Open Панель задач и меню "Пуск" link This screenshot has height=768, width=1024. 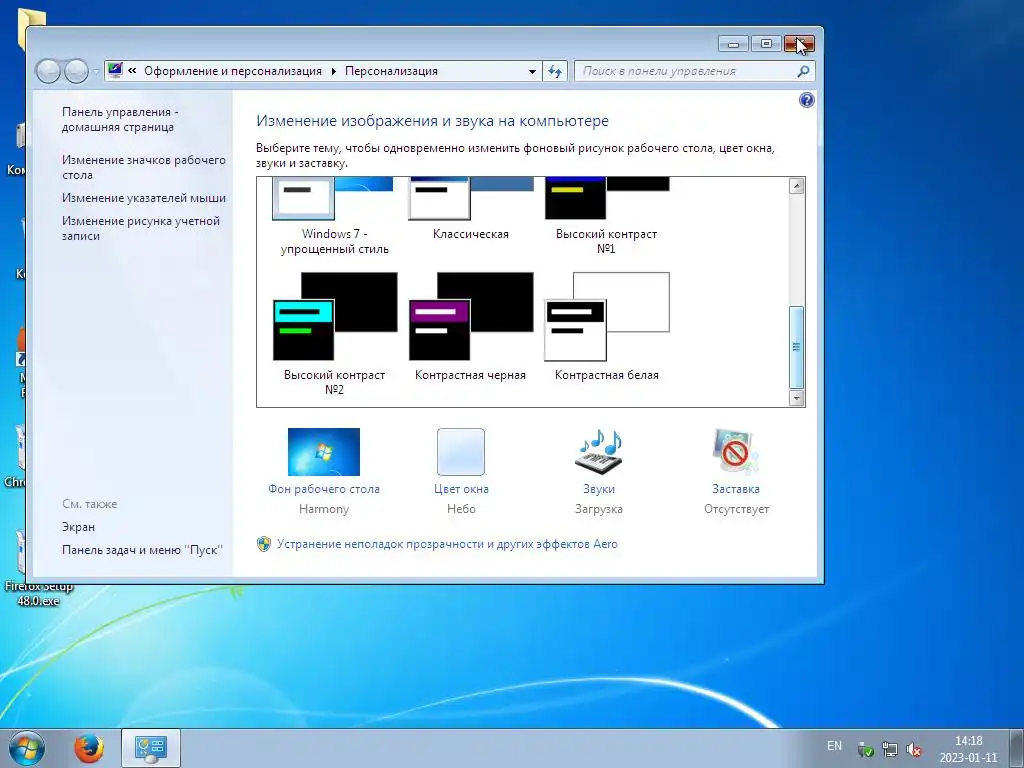click(x=142, y=550)
